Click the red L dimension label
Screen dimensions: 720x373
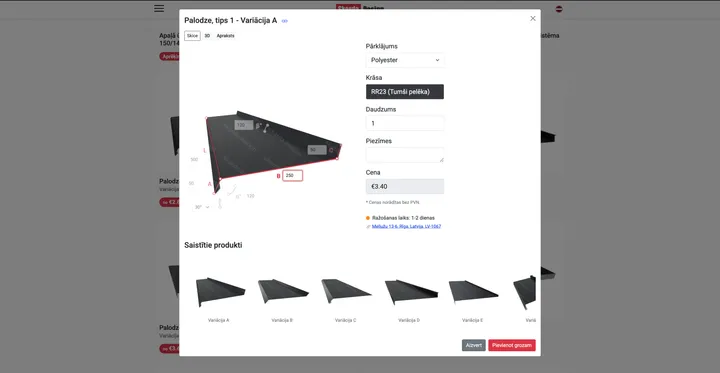[x=204, y=150]
